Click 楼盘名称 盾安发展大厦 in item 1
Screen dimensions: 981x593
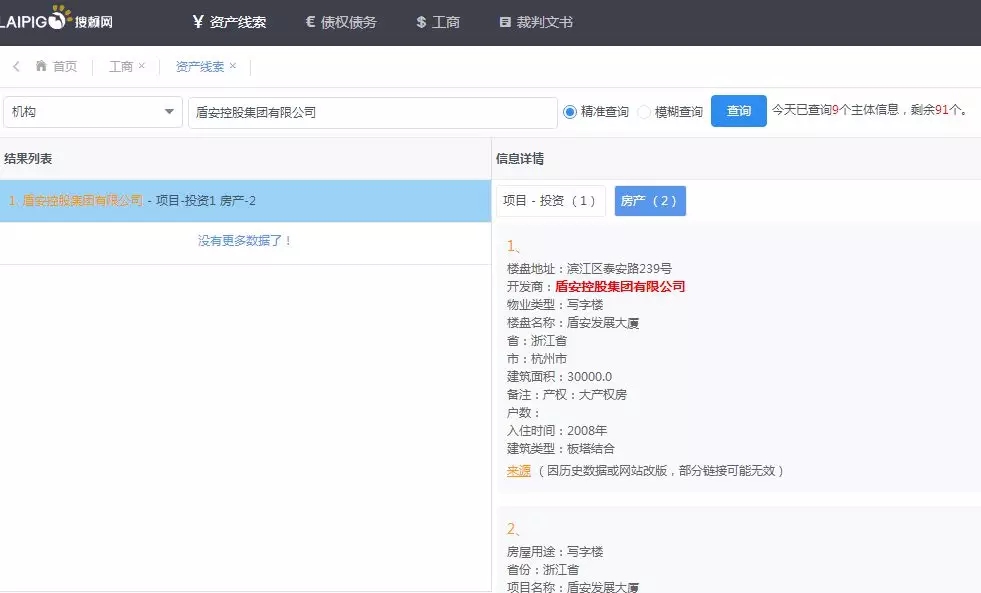[x=573, y=323]
